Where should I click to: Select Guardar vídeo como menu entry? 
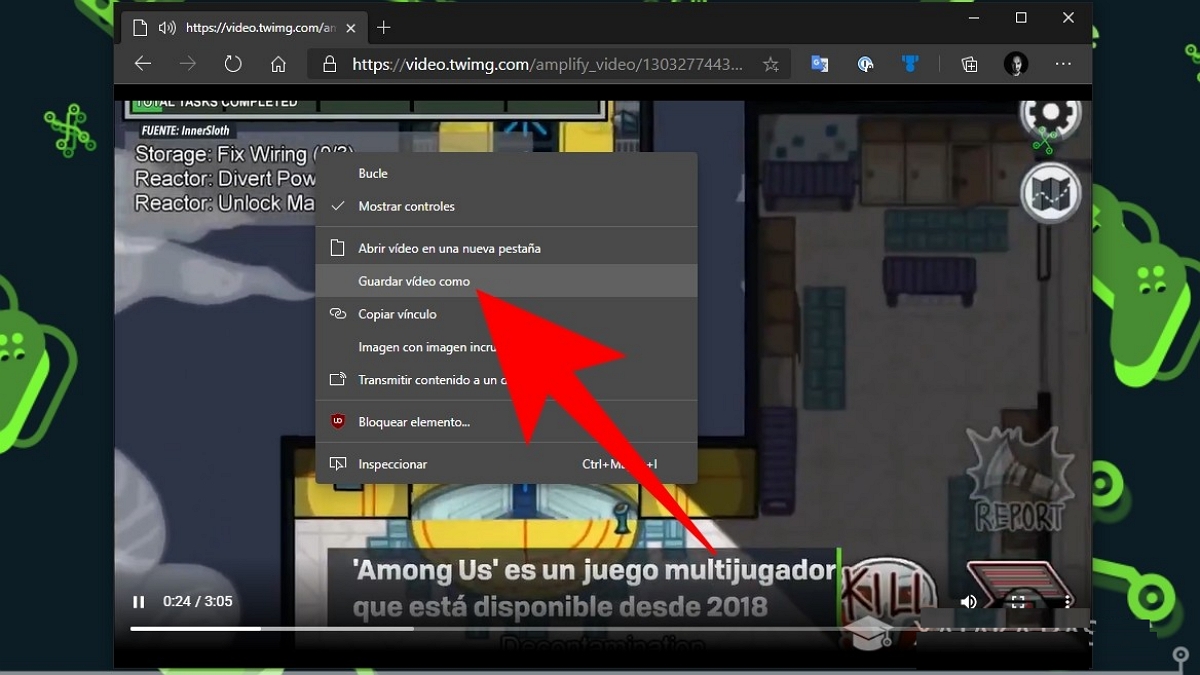tap(506, 281)
